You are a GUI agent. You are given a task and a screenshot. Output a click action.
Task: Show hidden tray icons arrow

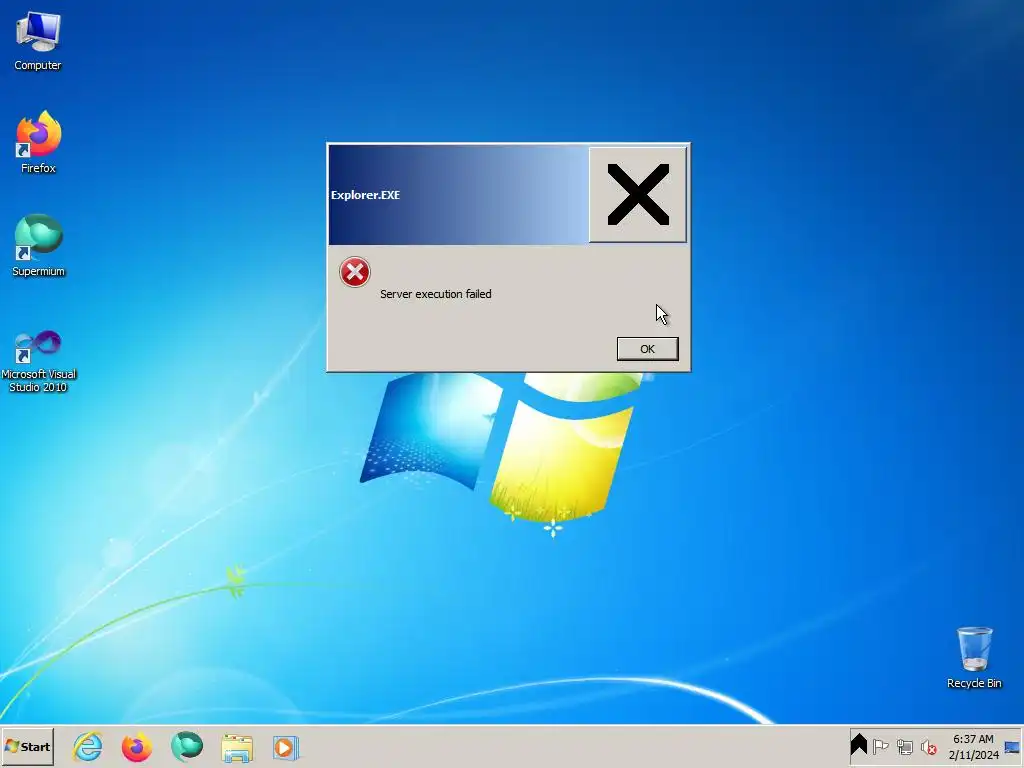point(859,745)
